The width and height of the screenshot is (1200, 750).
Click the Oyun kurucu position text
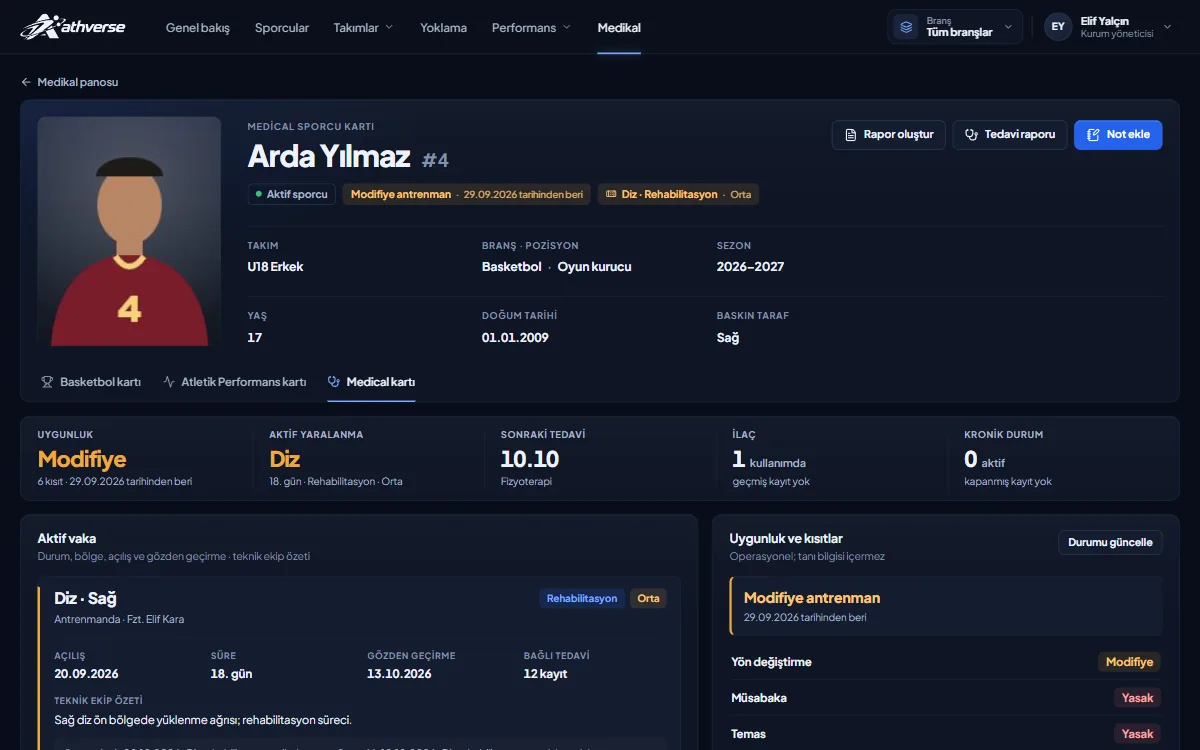click(x=594, y=267)
